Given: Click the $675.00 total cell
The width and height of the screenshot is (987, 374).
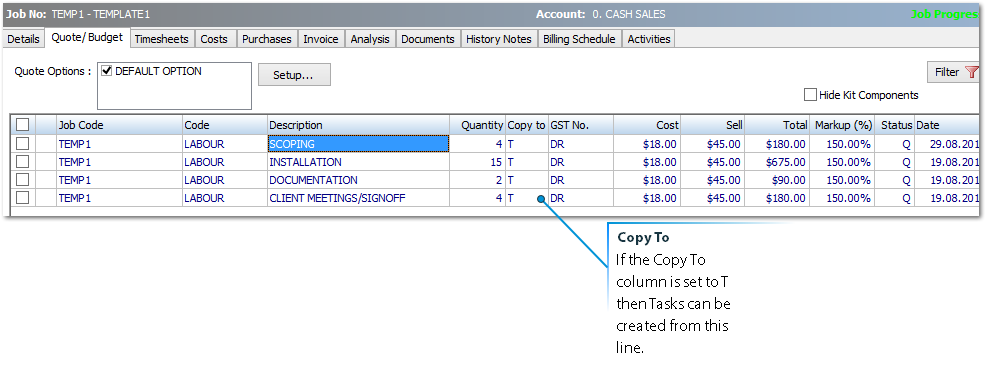Looking at the screenshot, I should 777,162.
